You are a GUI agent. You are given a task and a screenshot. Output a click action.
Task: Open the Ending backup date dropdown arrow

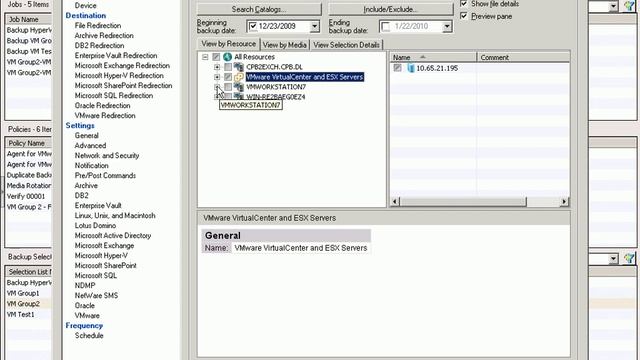(x=447, y=27)
